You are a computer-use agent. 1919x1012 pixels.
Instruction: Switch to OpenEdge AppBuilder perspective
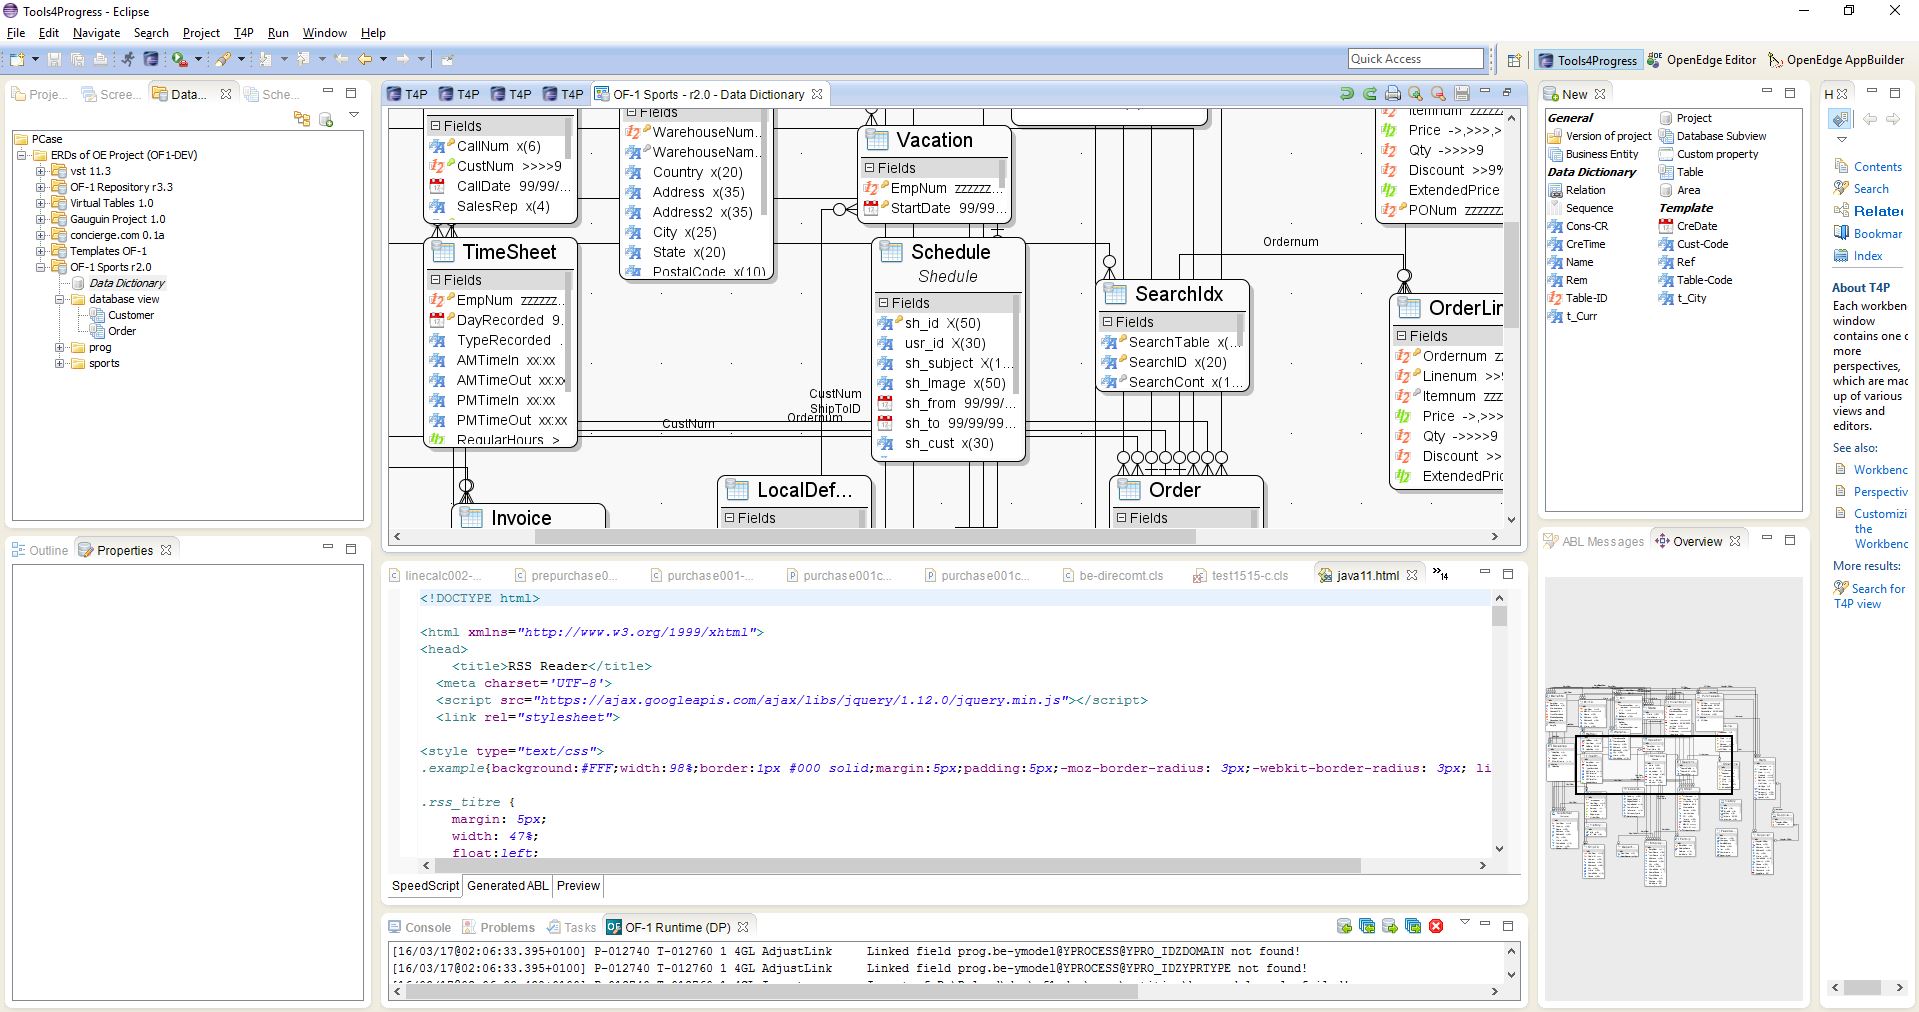[1836, 60]
